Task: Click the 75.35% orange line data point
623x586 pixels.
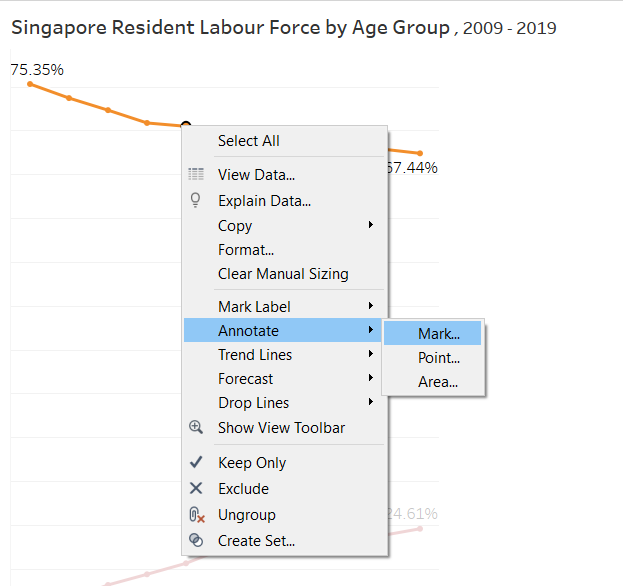Action: click(x=30, y=84)
